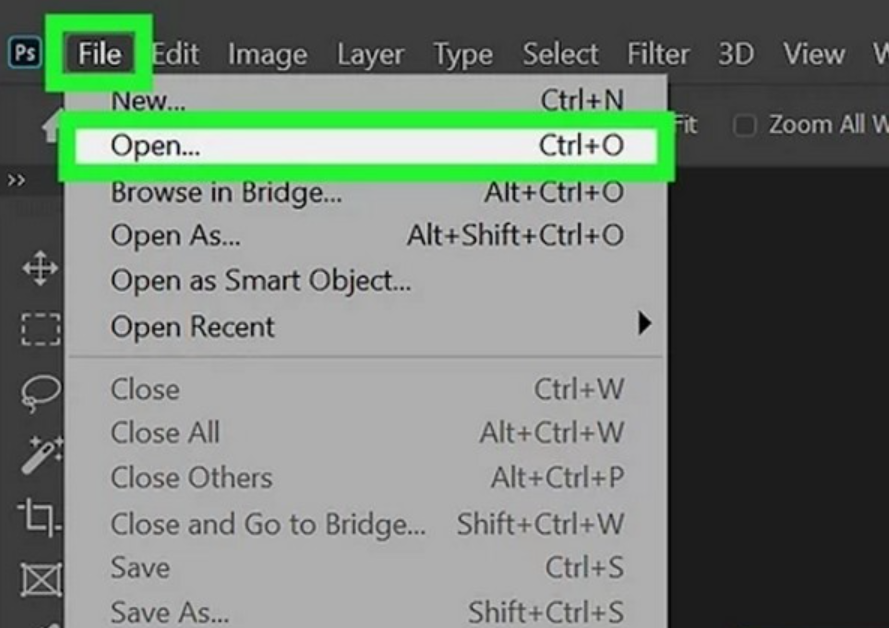The image size is (889, 628).
Task: Click the Photoshop Ps logo icon
Action: [25, 53]
